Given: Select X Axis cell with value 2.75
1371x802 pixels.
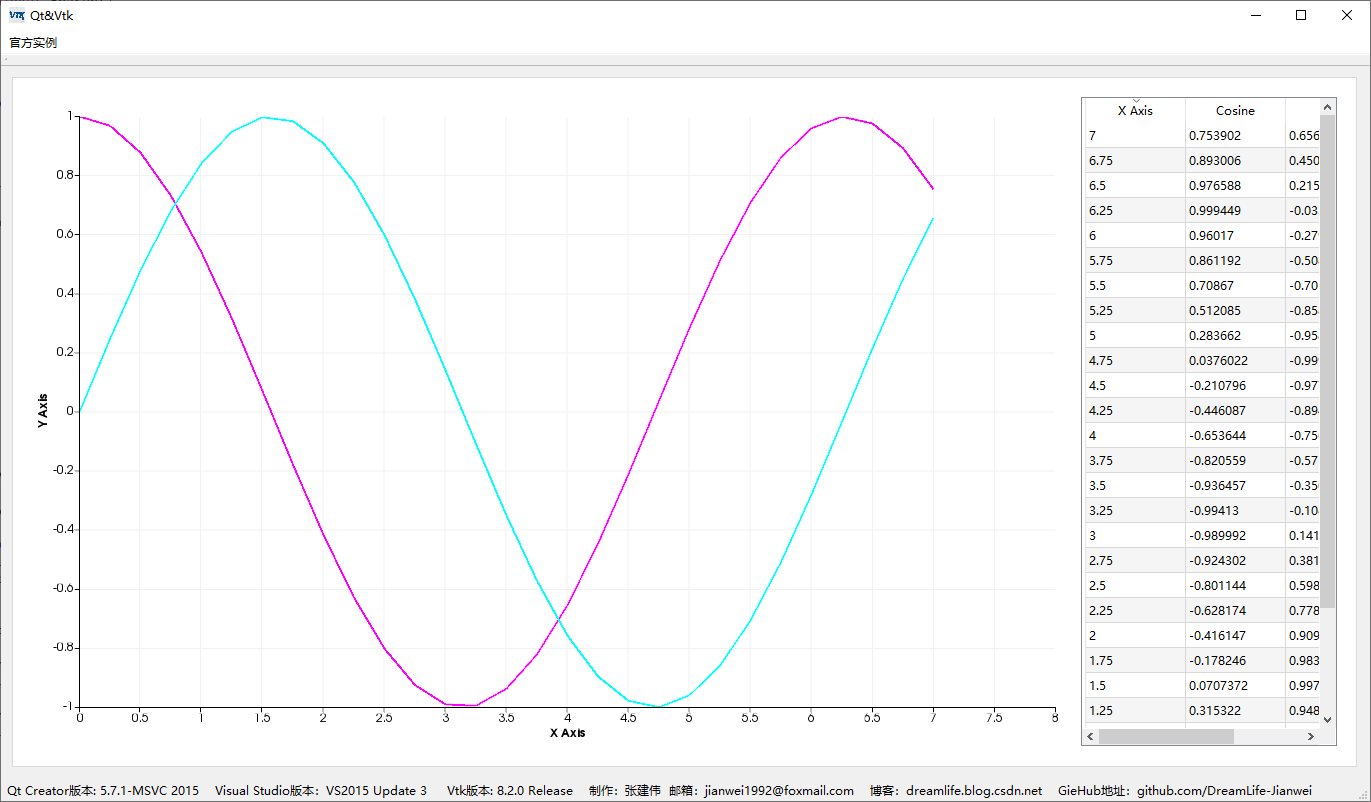Looking at the screenshot, I should pos(1135,560).
